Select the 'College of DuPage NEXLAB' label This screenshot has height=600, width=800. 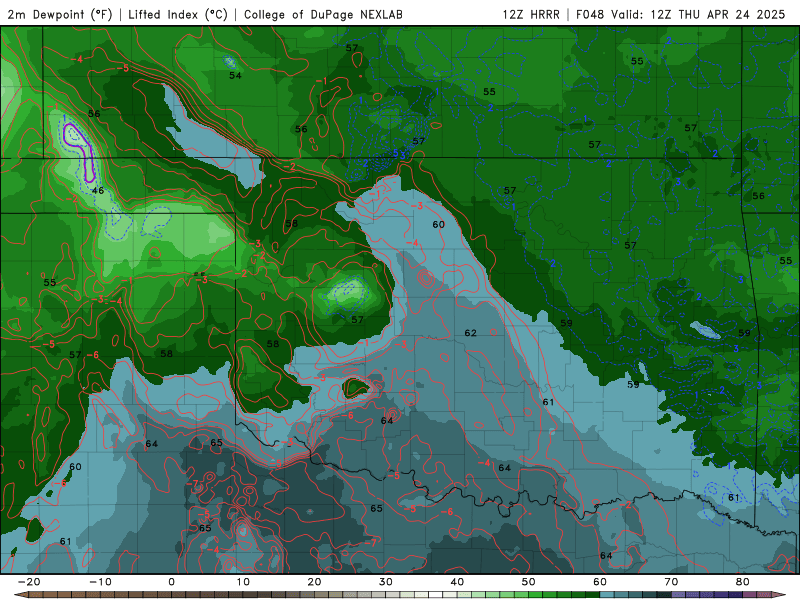click(x=323, y=15)
